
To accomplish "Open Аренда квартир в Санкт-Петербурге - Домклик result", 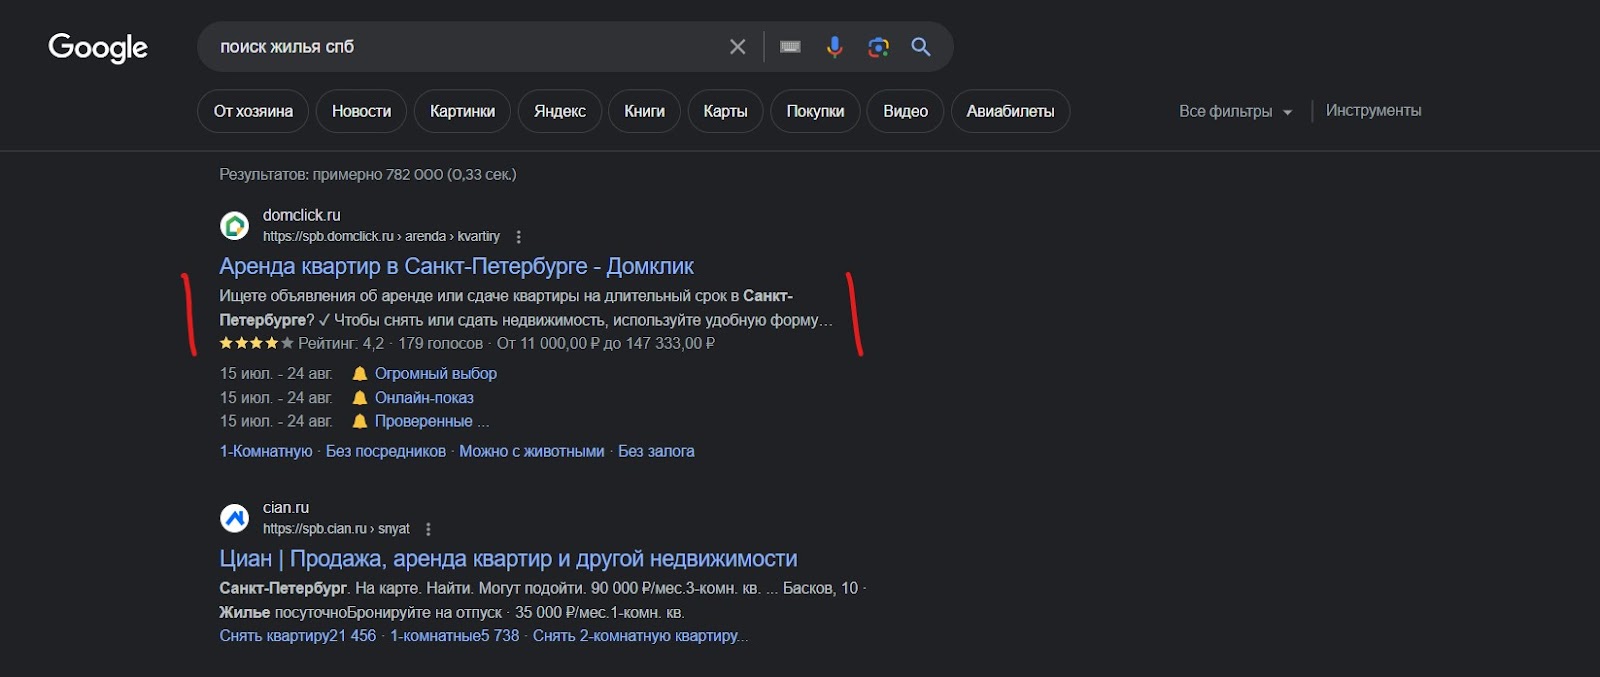I will [x=456, y=266].
